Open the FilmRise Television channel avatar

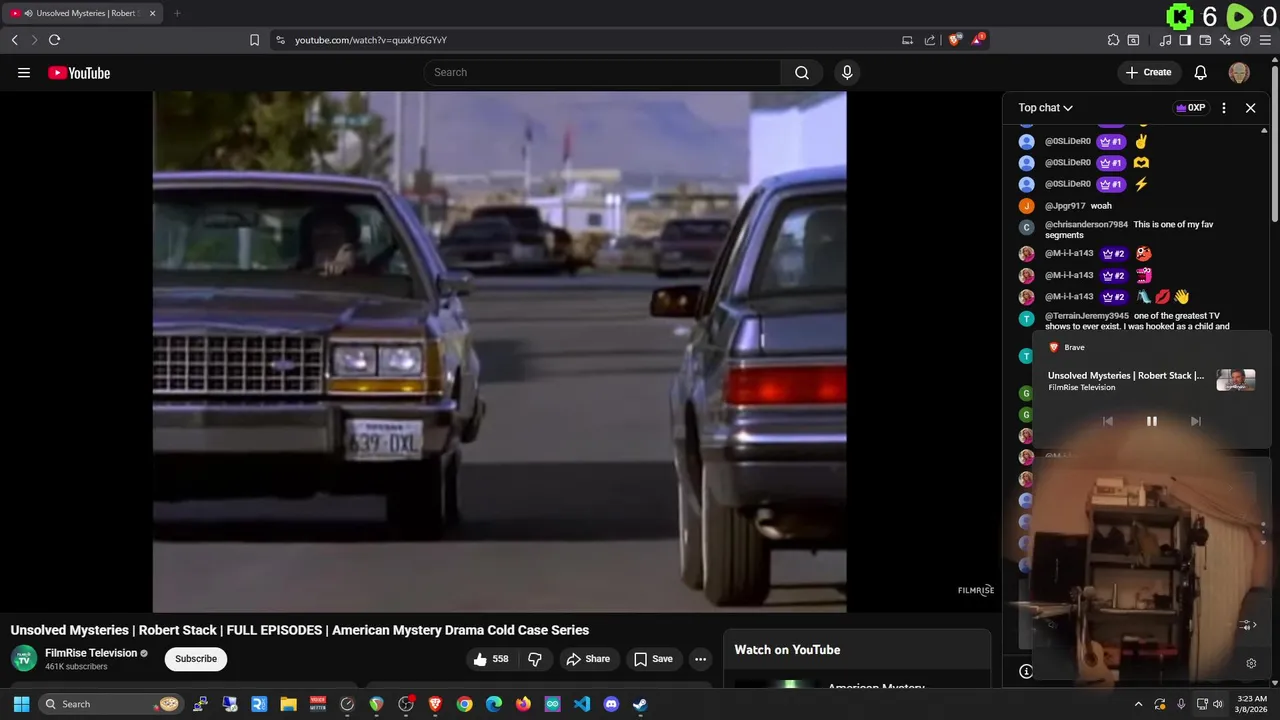24,659
